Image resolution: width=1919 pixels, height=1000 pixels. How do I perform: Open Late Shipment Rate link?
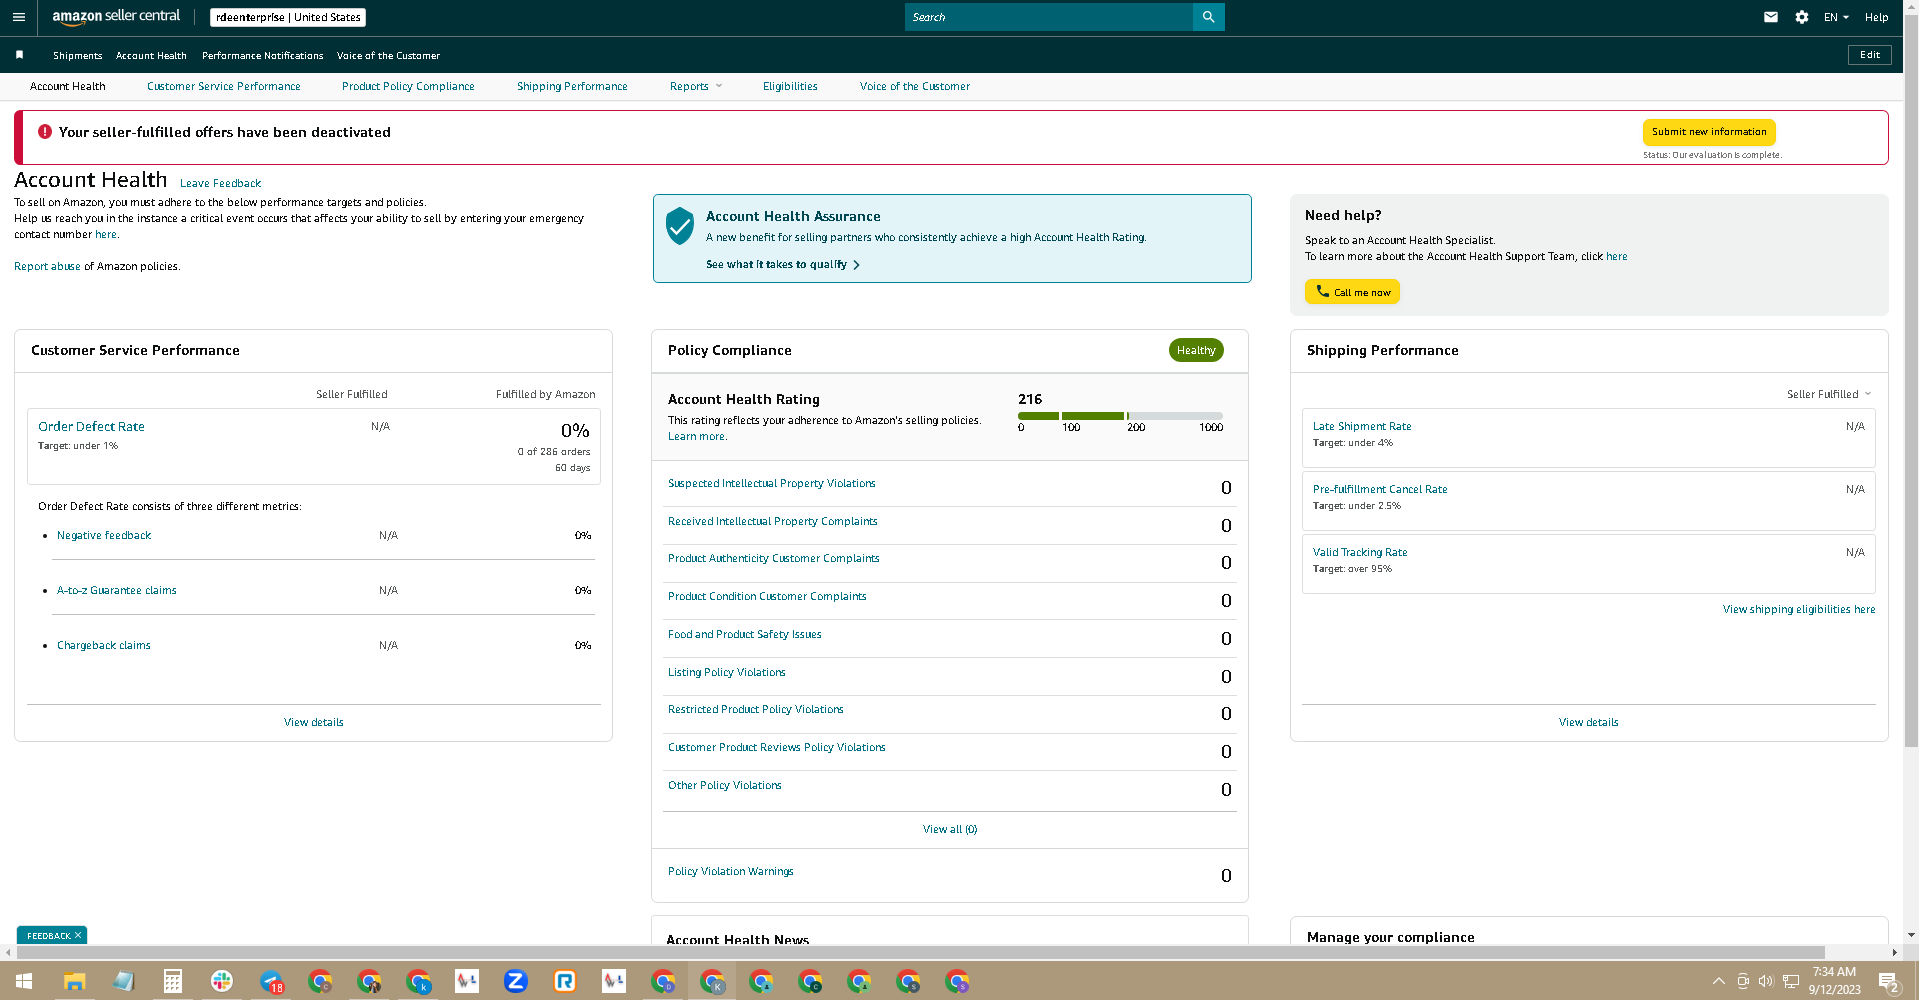point(1362,426)
